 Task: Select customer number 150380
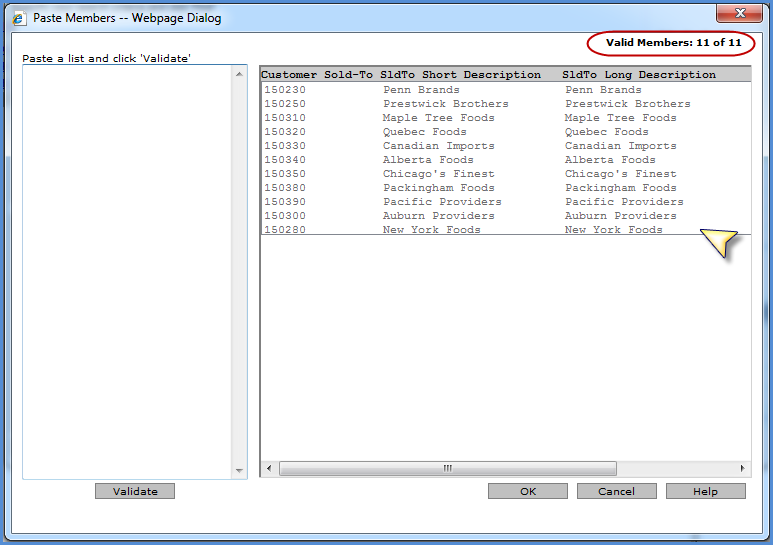285,188
